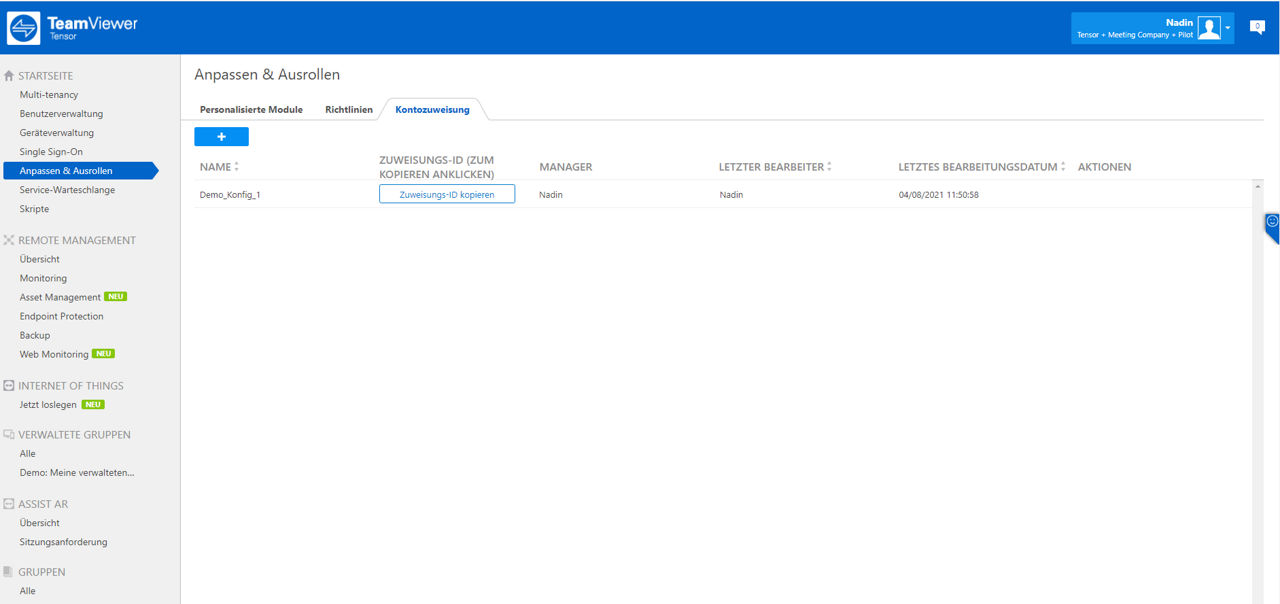This screenshot has width=1280, height=604.
Task: Click the Aktionen column header
Action: click(1105, 167)
